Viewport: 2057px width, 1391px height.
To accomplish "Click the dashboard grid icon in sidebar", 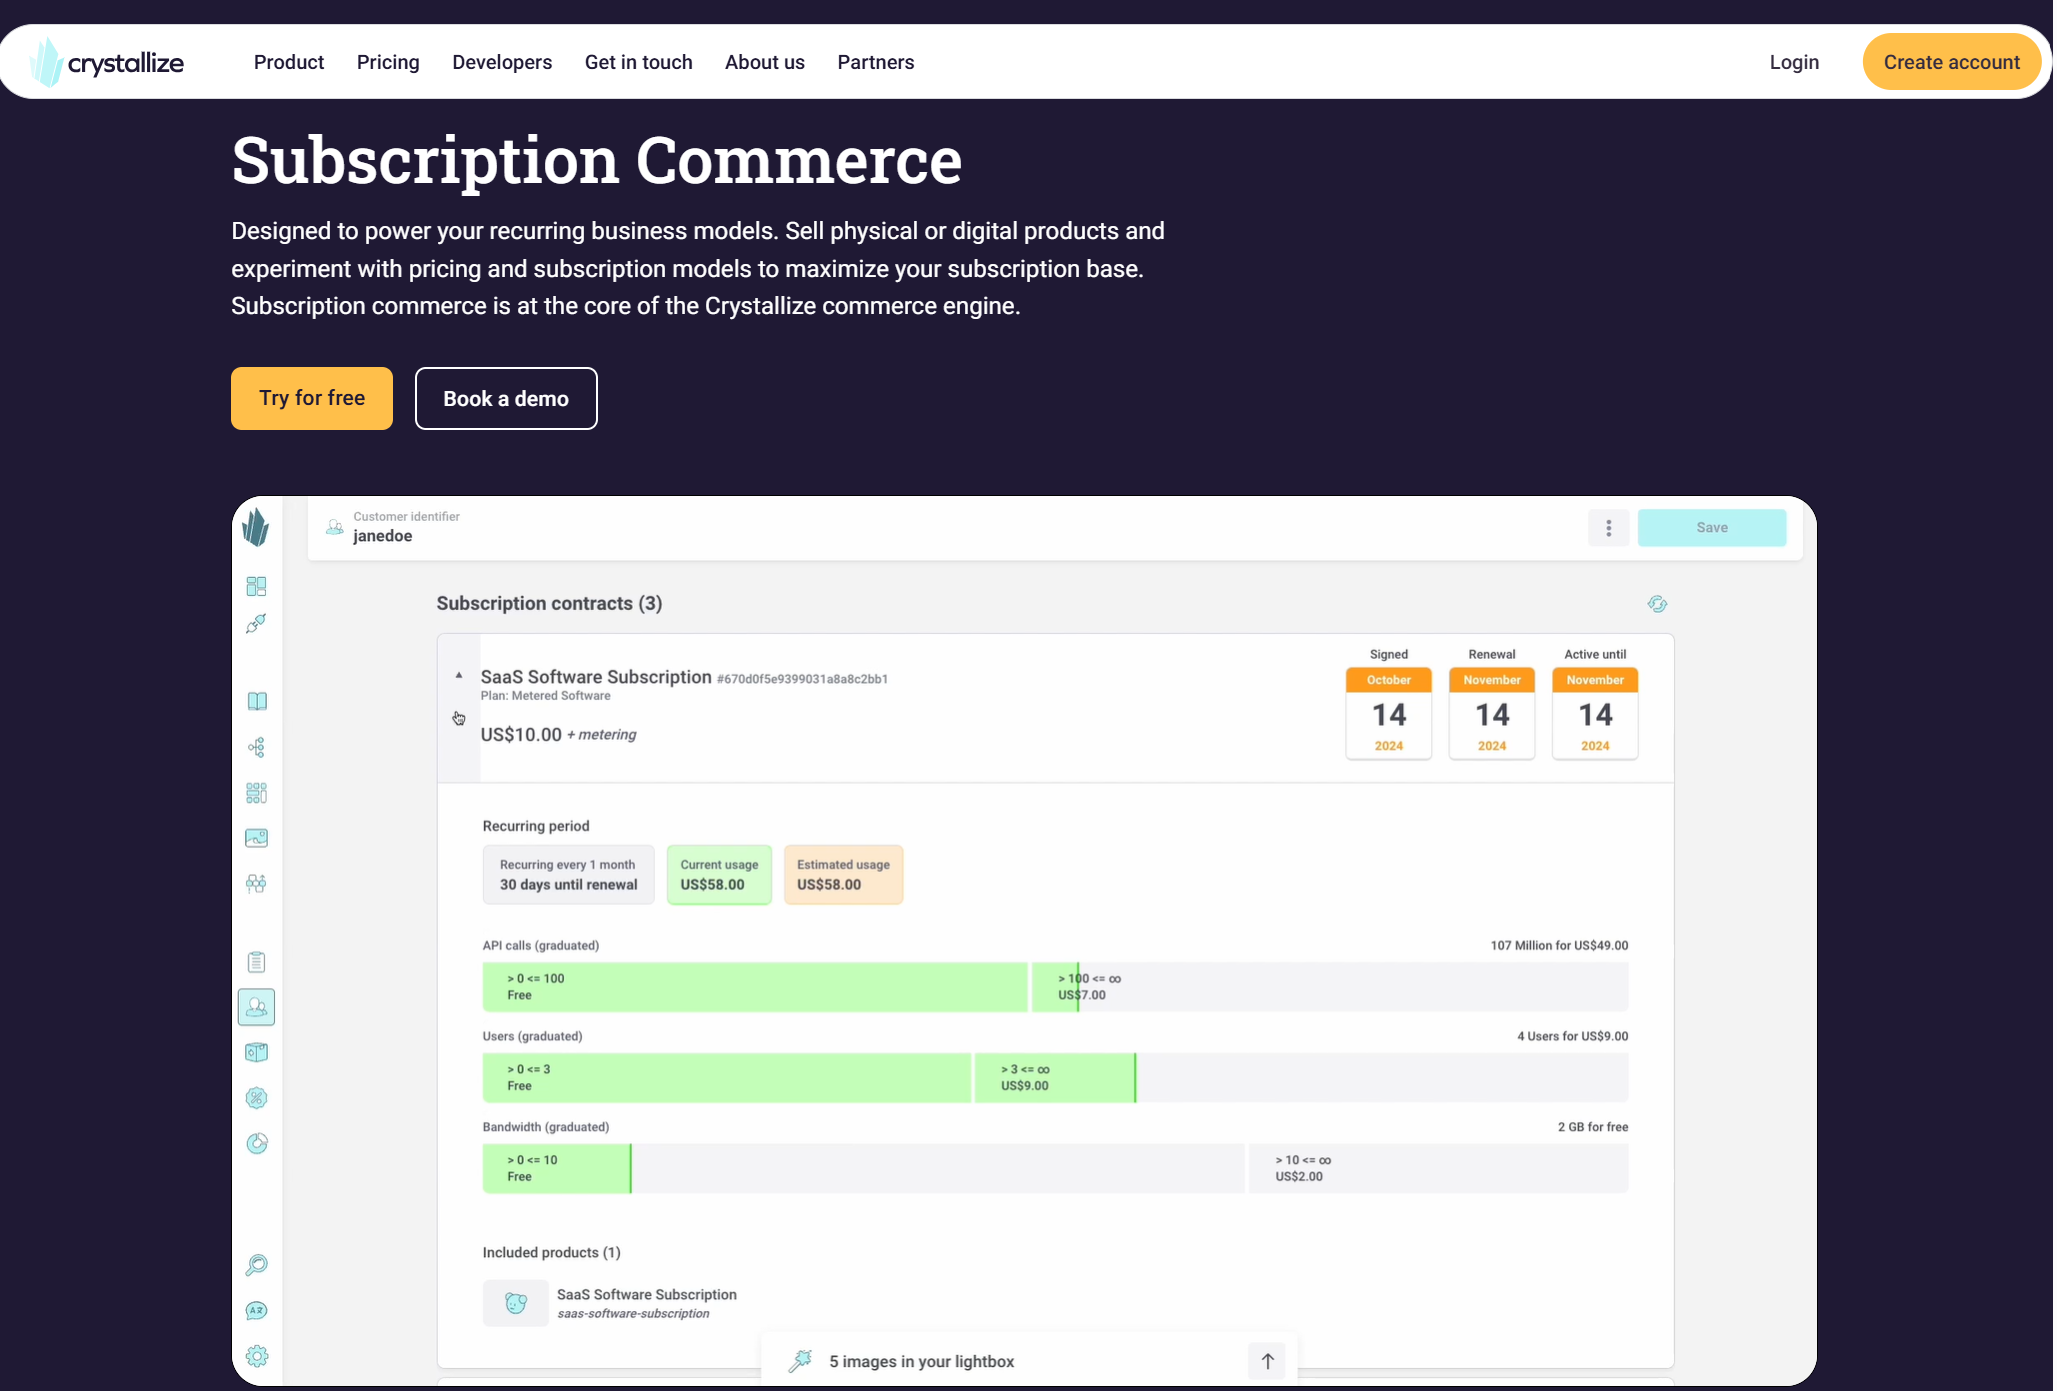I will 257,586.
